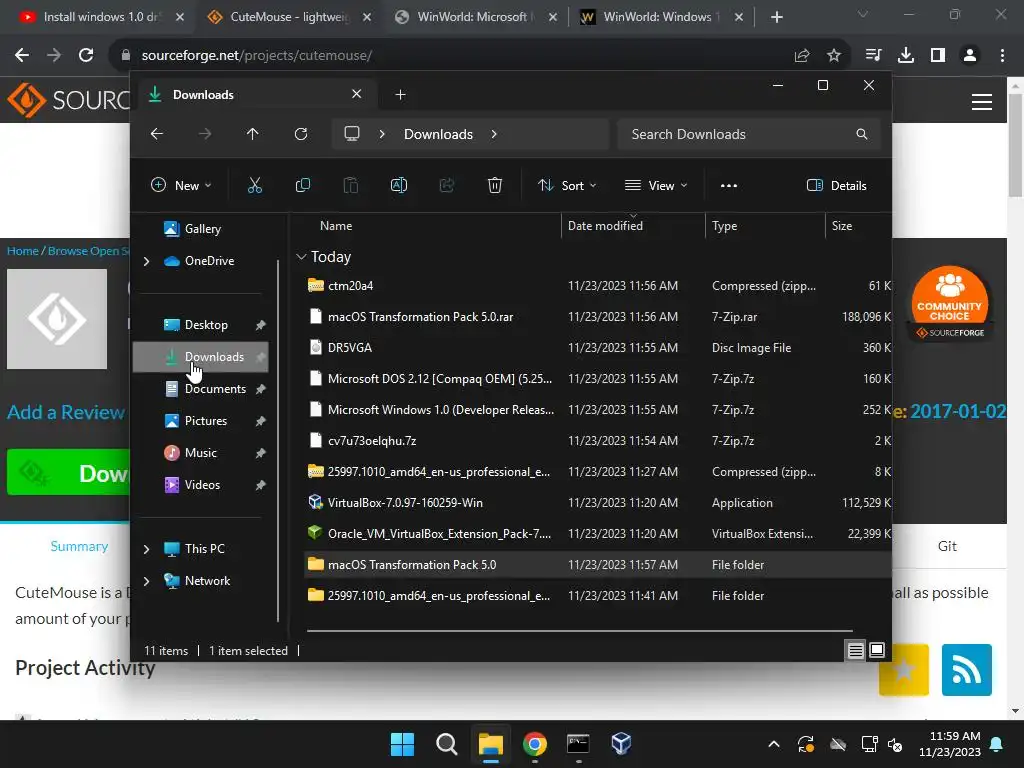
Task: Open the Sort dropdown
Action: tap(567, 185)
